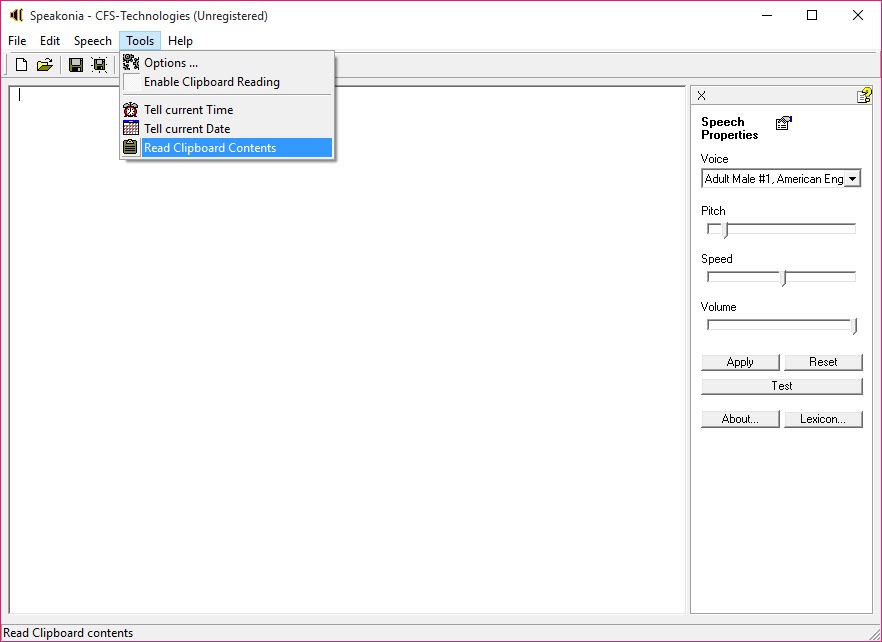Click the gears icon beside Options
Image resolution: width=882 pixels, height=642 pixels.
(130, 62)
